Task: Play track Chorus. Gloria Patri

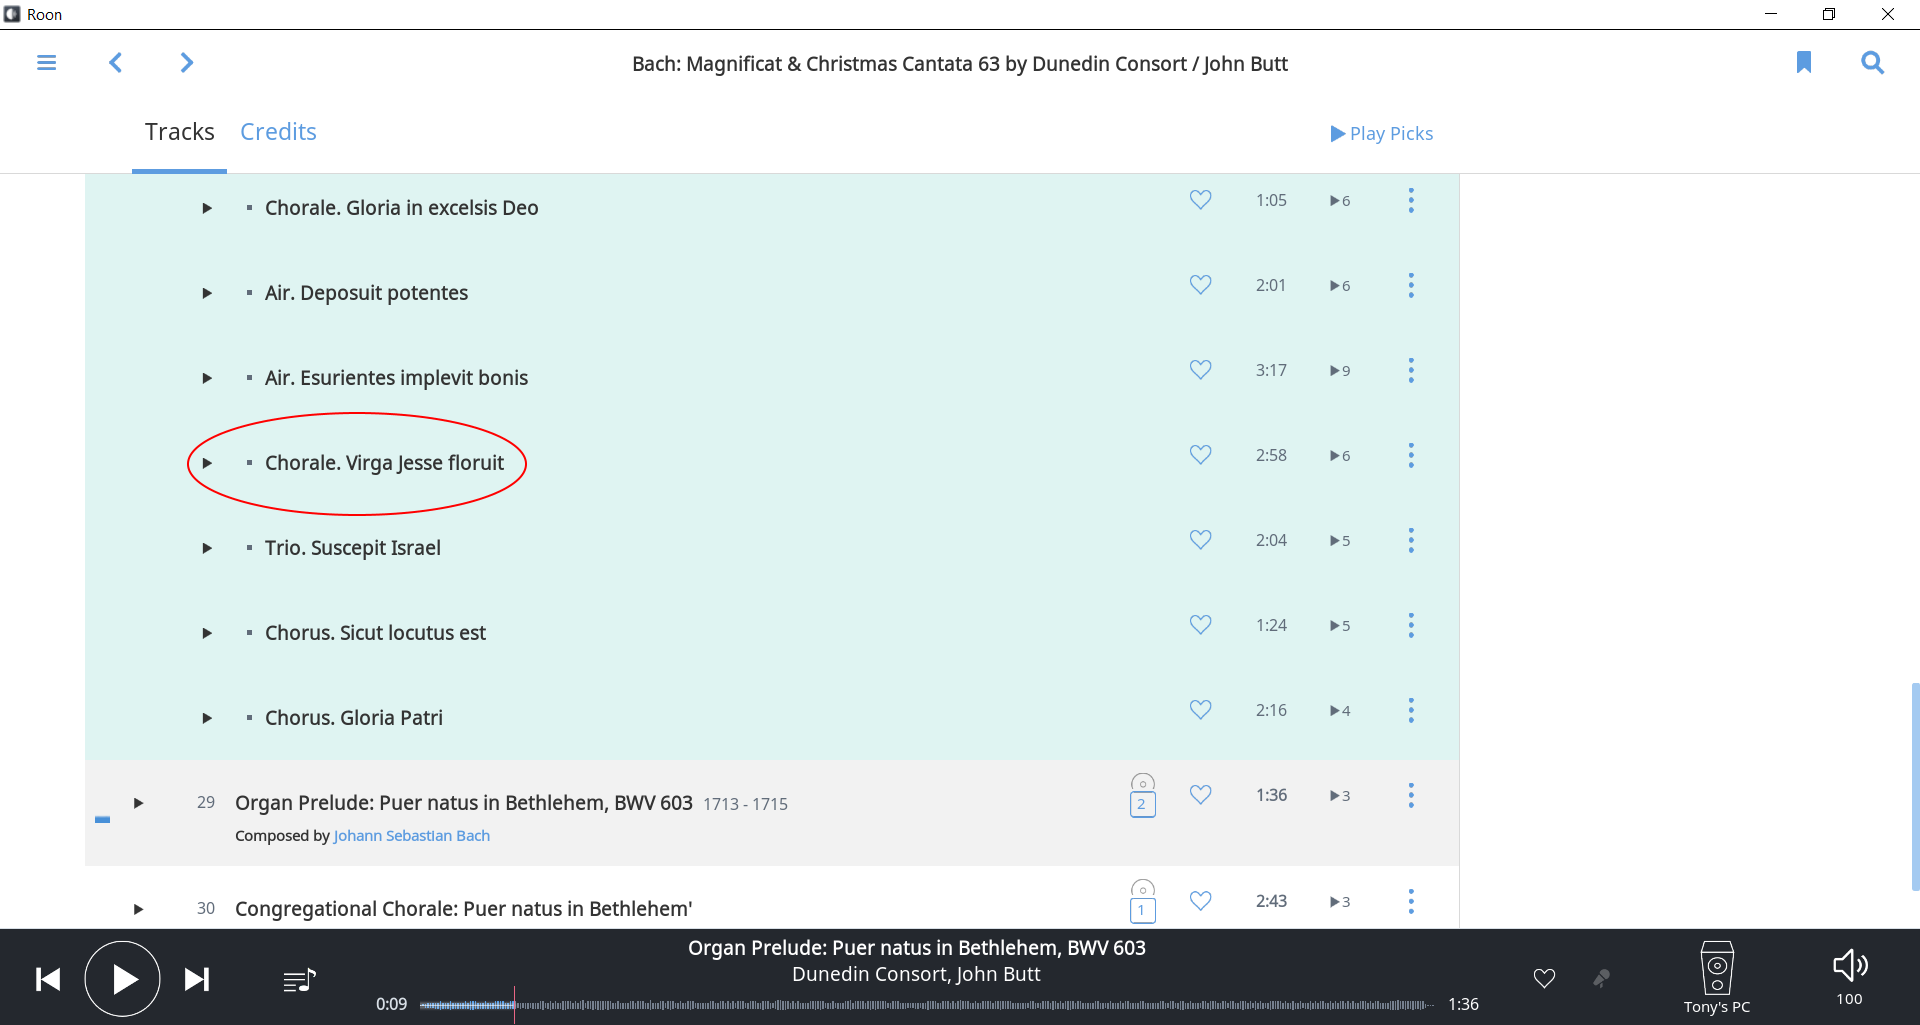Action: coord(207,718)
